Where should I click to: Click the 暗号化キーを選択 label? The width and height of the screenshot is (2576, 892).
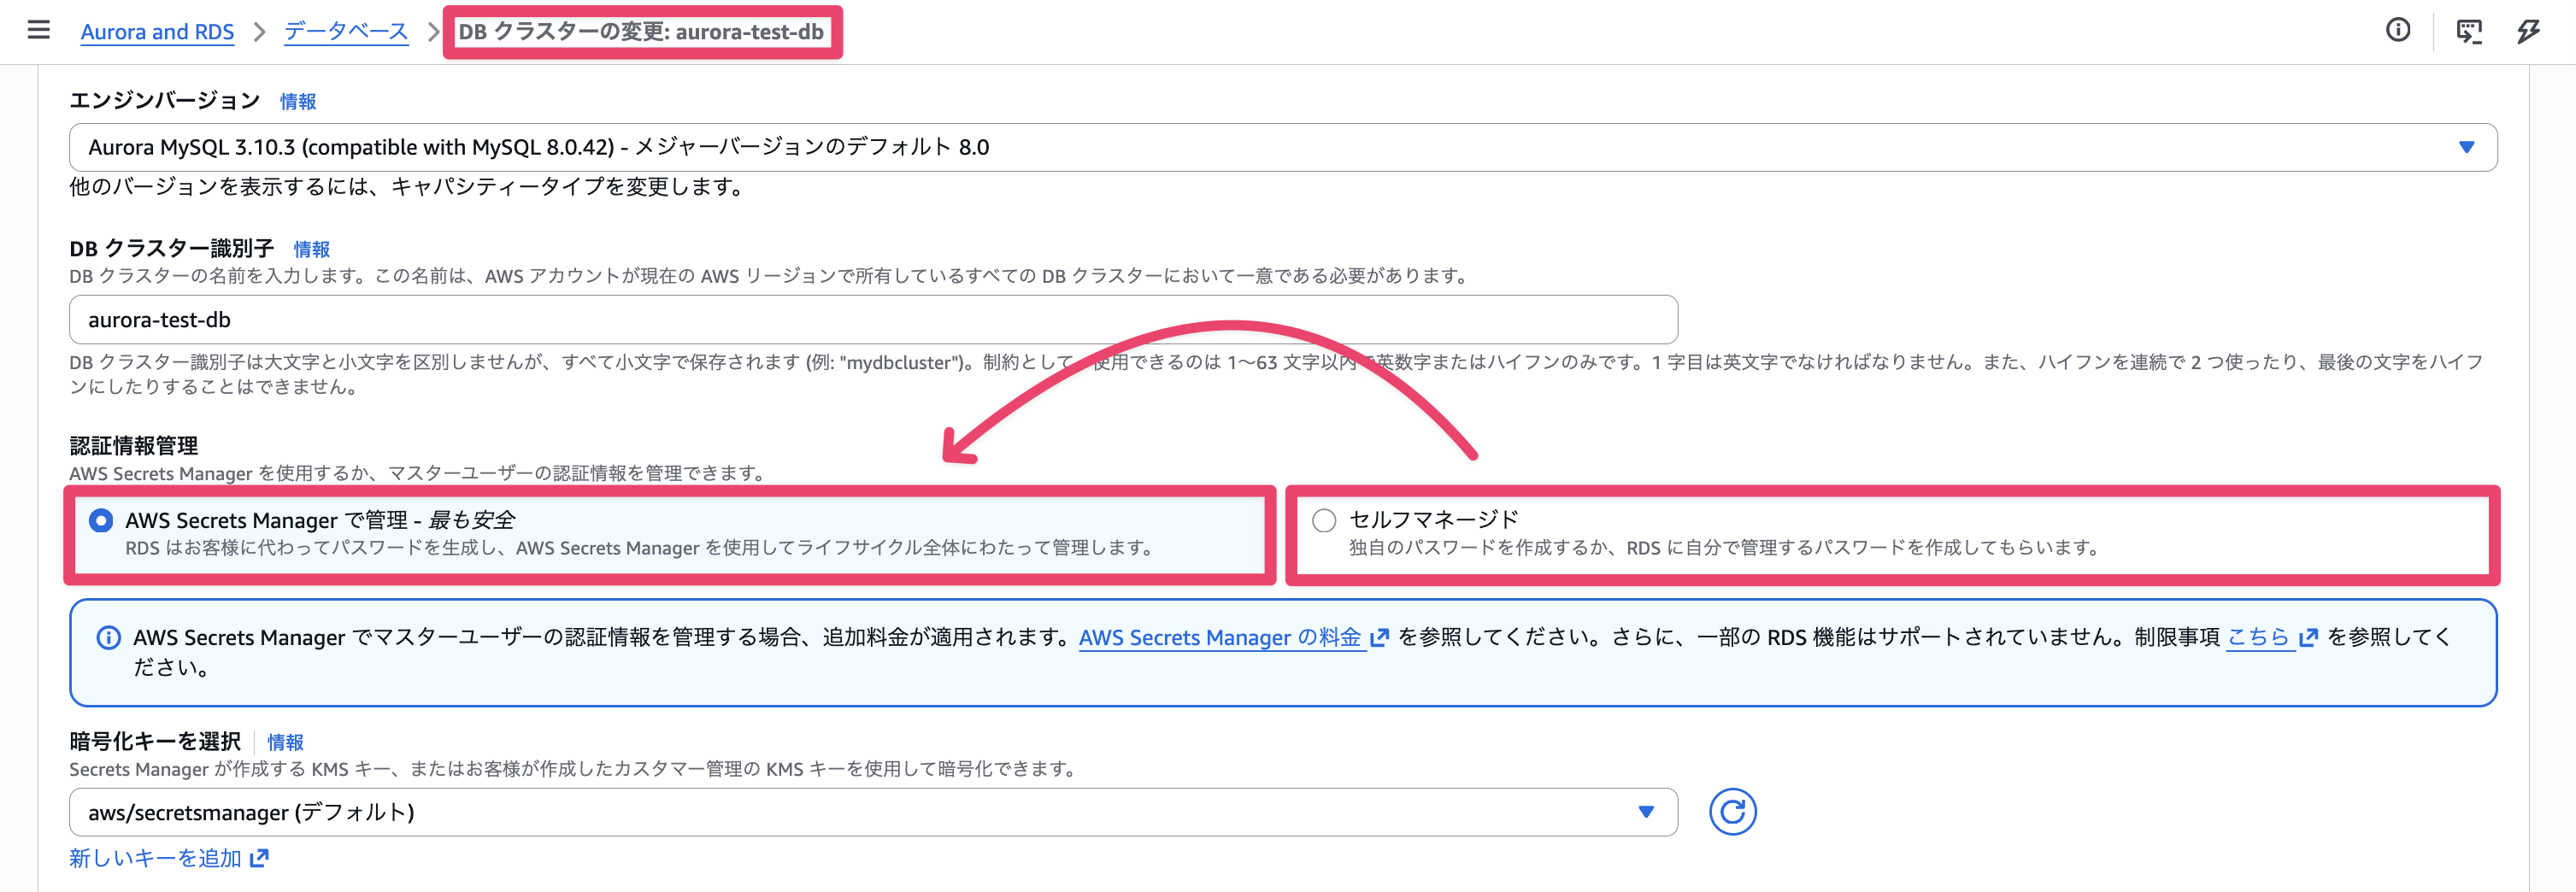155,741
